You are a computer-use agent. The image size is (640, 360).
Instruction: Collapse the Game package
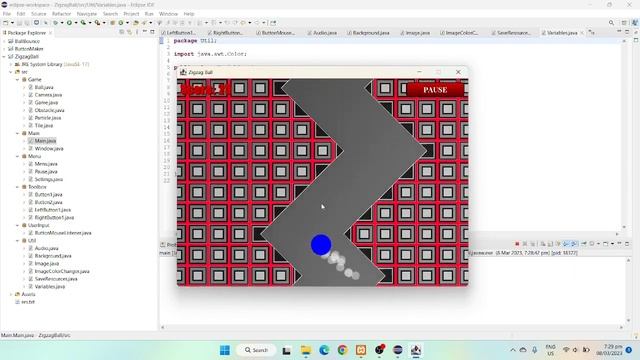18,80
